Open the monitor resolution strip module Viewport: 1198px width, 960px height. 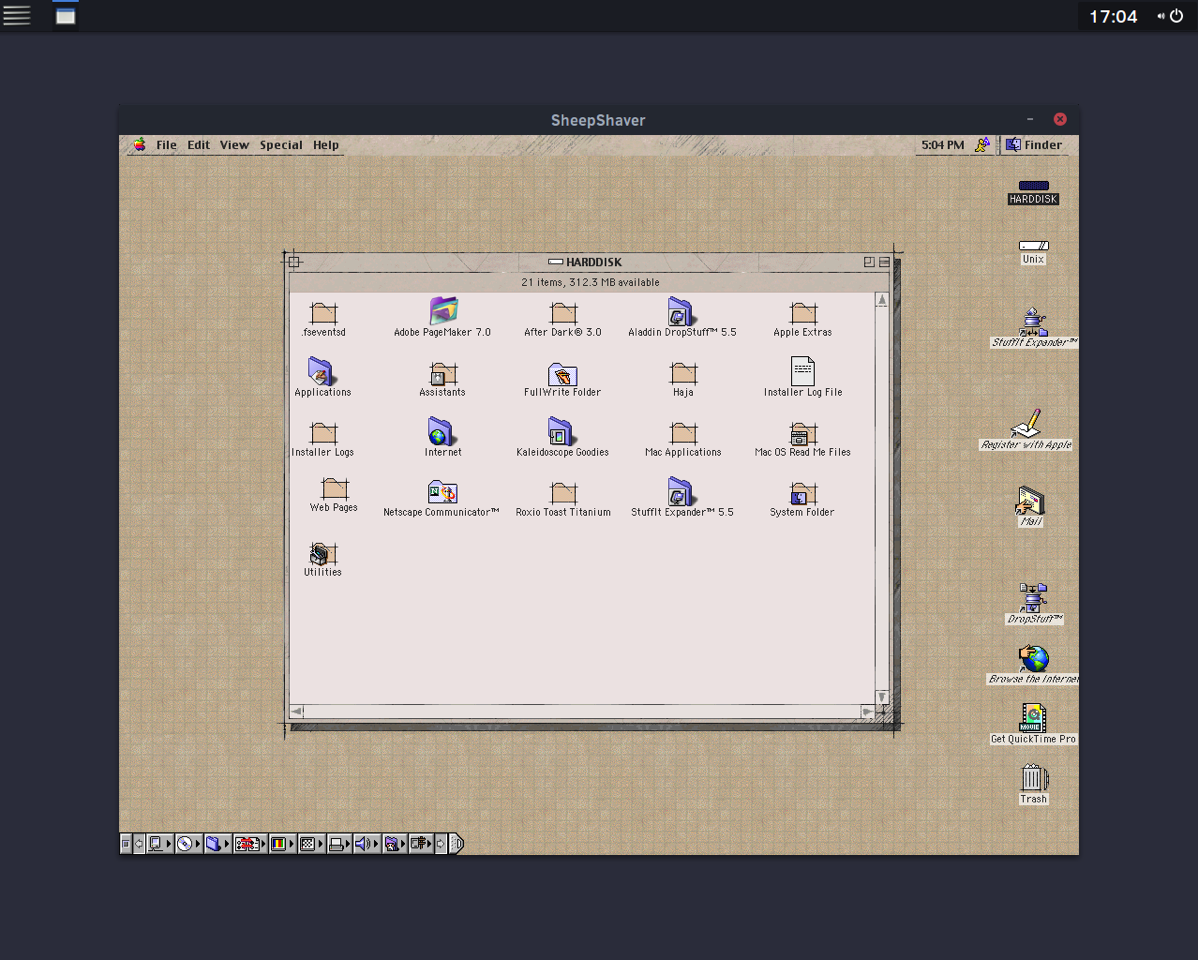[311, 843]
